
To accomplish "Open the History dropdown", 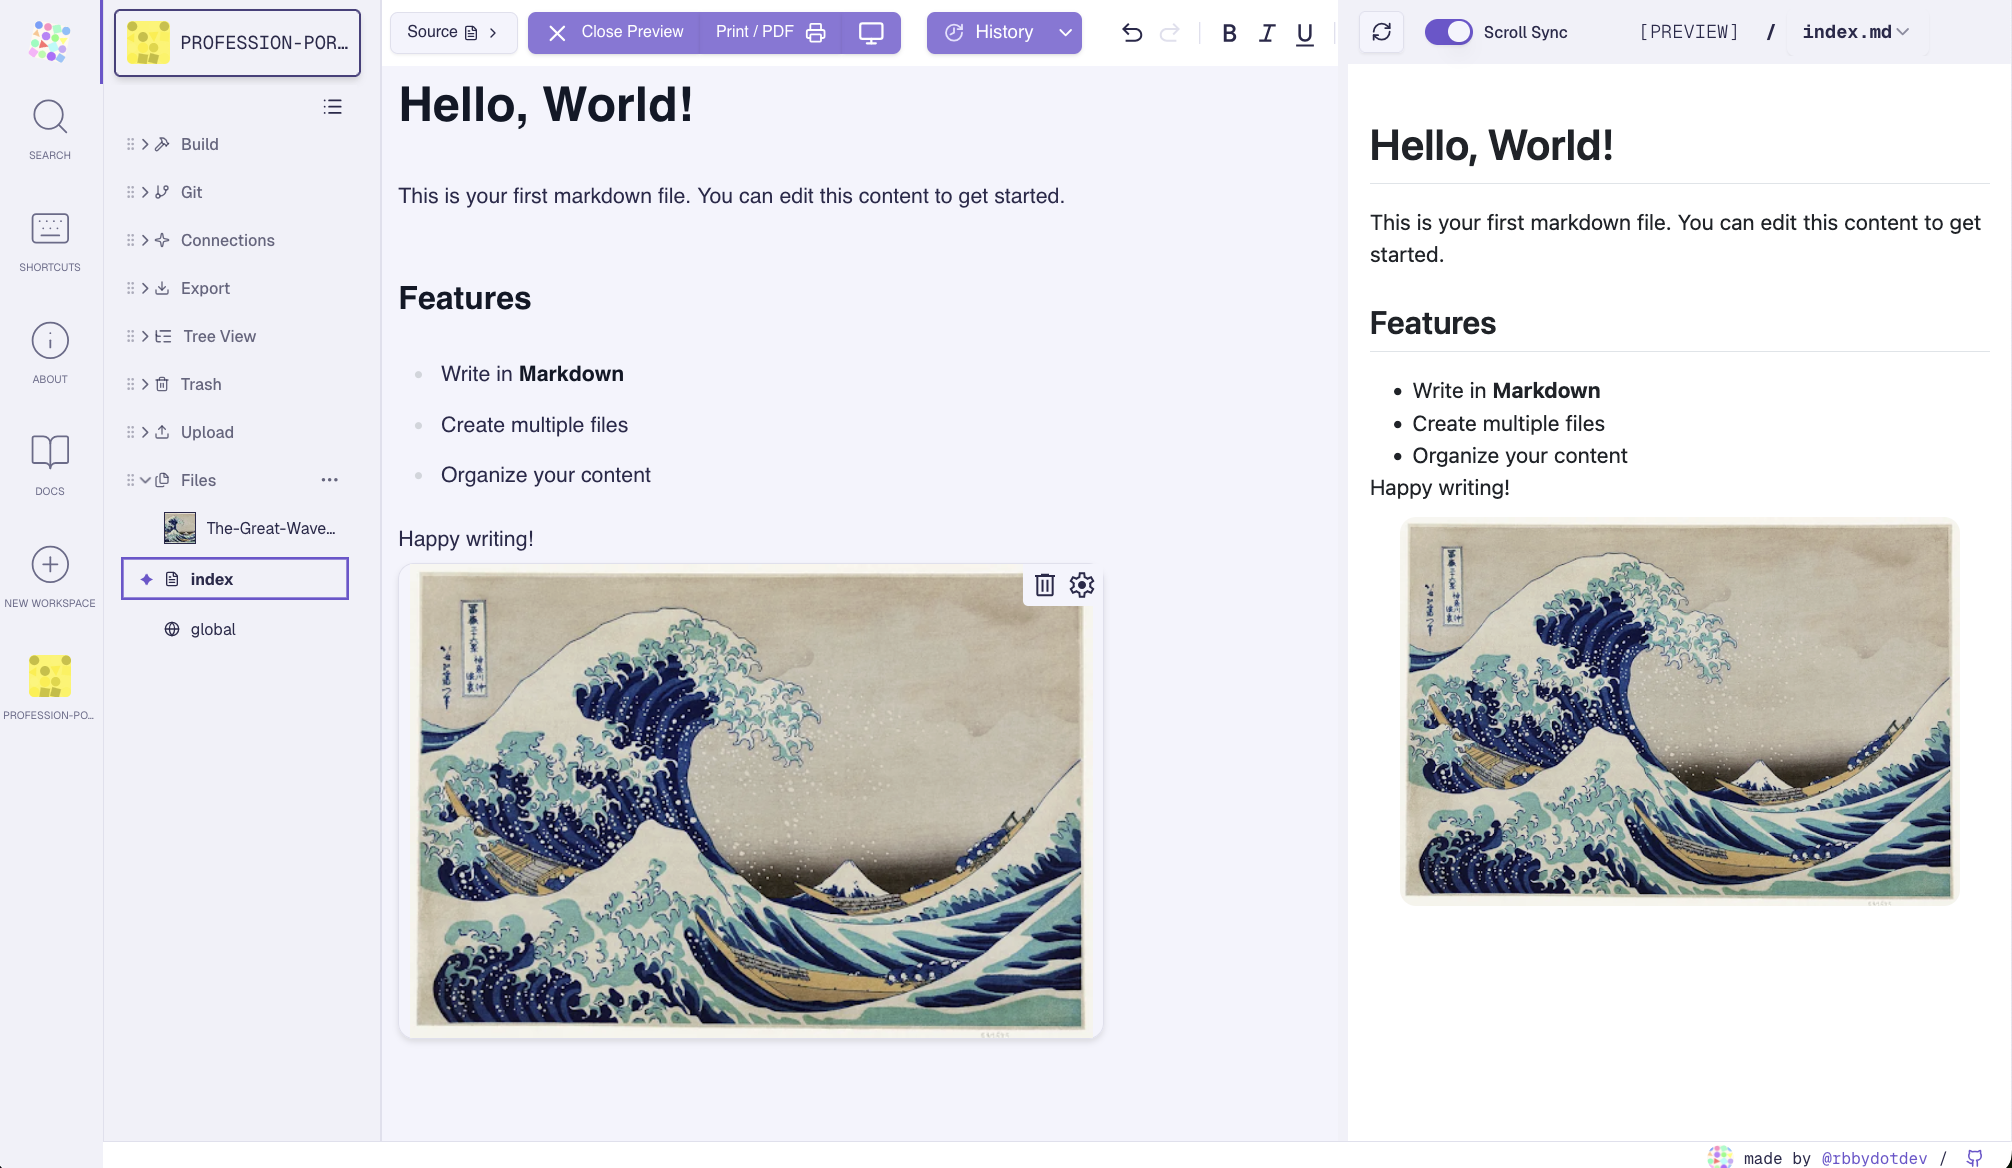I will coord(1003,32).
